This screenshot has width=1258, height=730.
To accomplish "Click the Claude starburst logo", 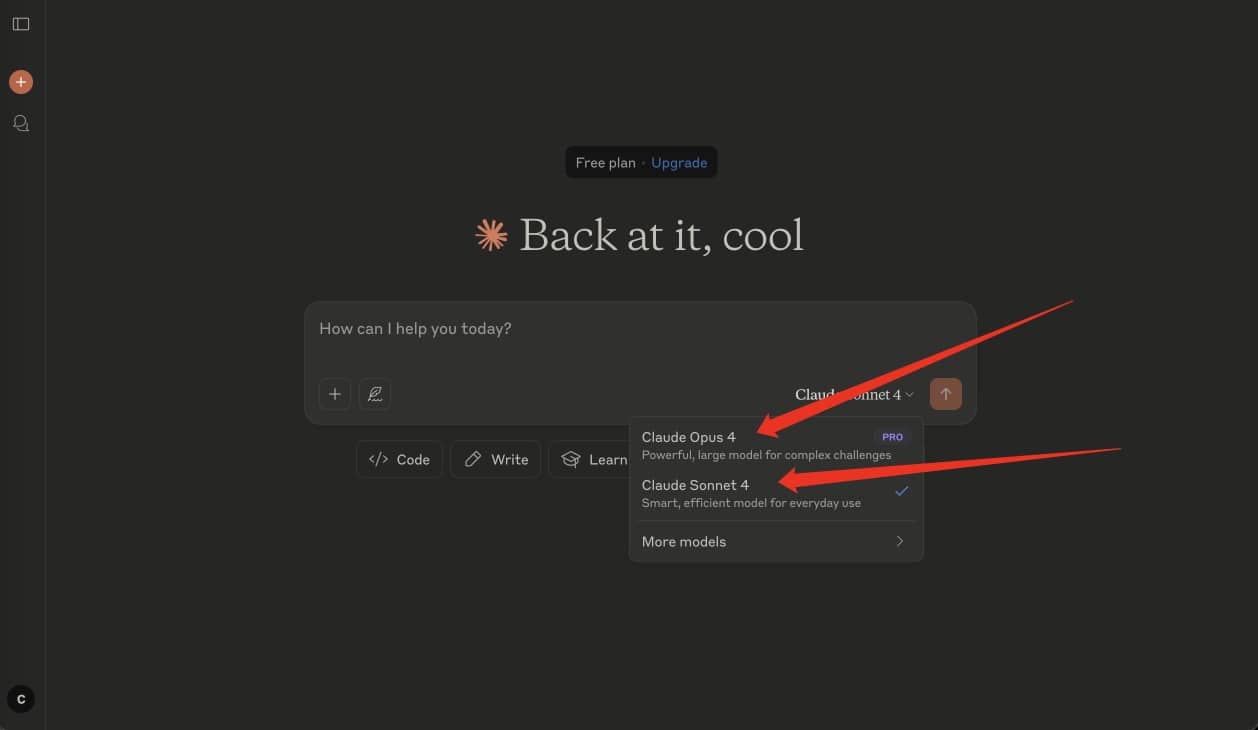I will [491, 235].
